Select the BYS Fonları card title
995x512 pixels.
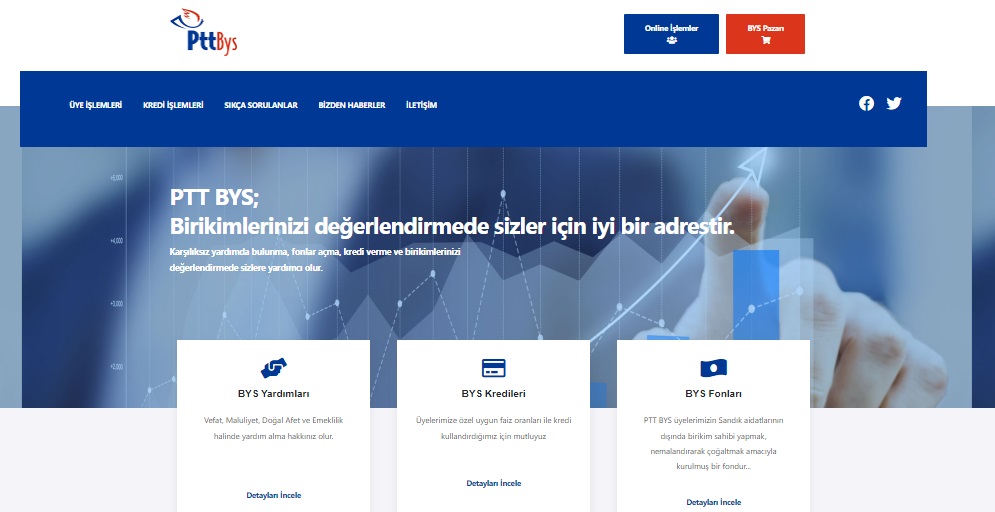[x=713, y=393]
